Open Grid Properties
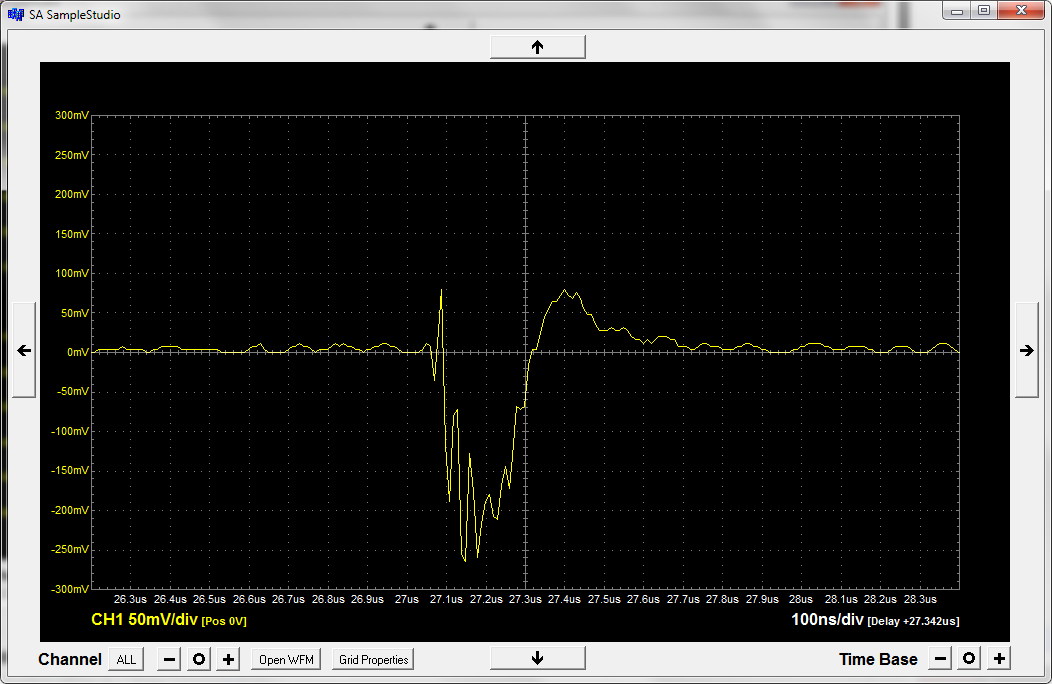This screenshot has height=684, width=1052. click(x=374, y=659)
